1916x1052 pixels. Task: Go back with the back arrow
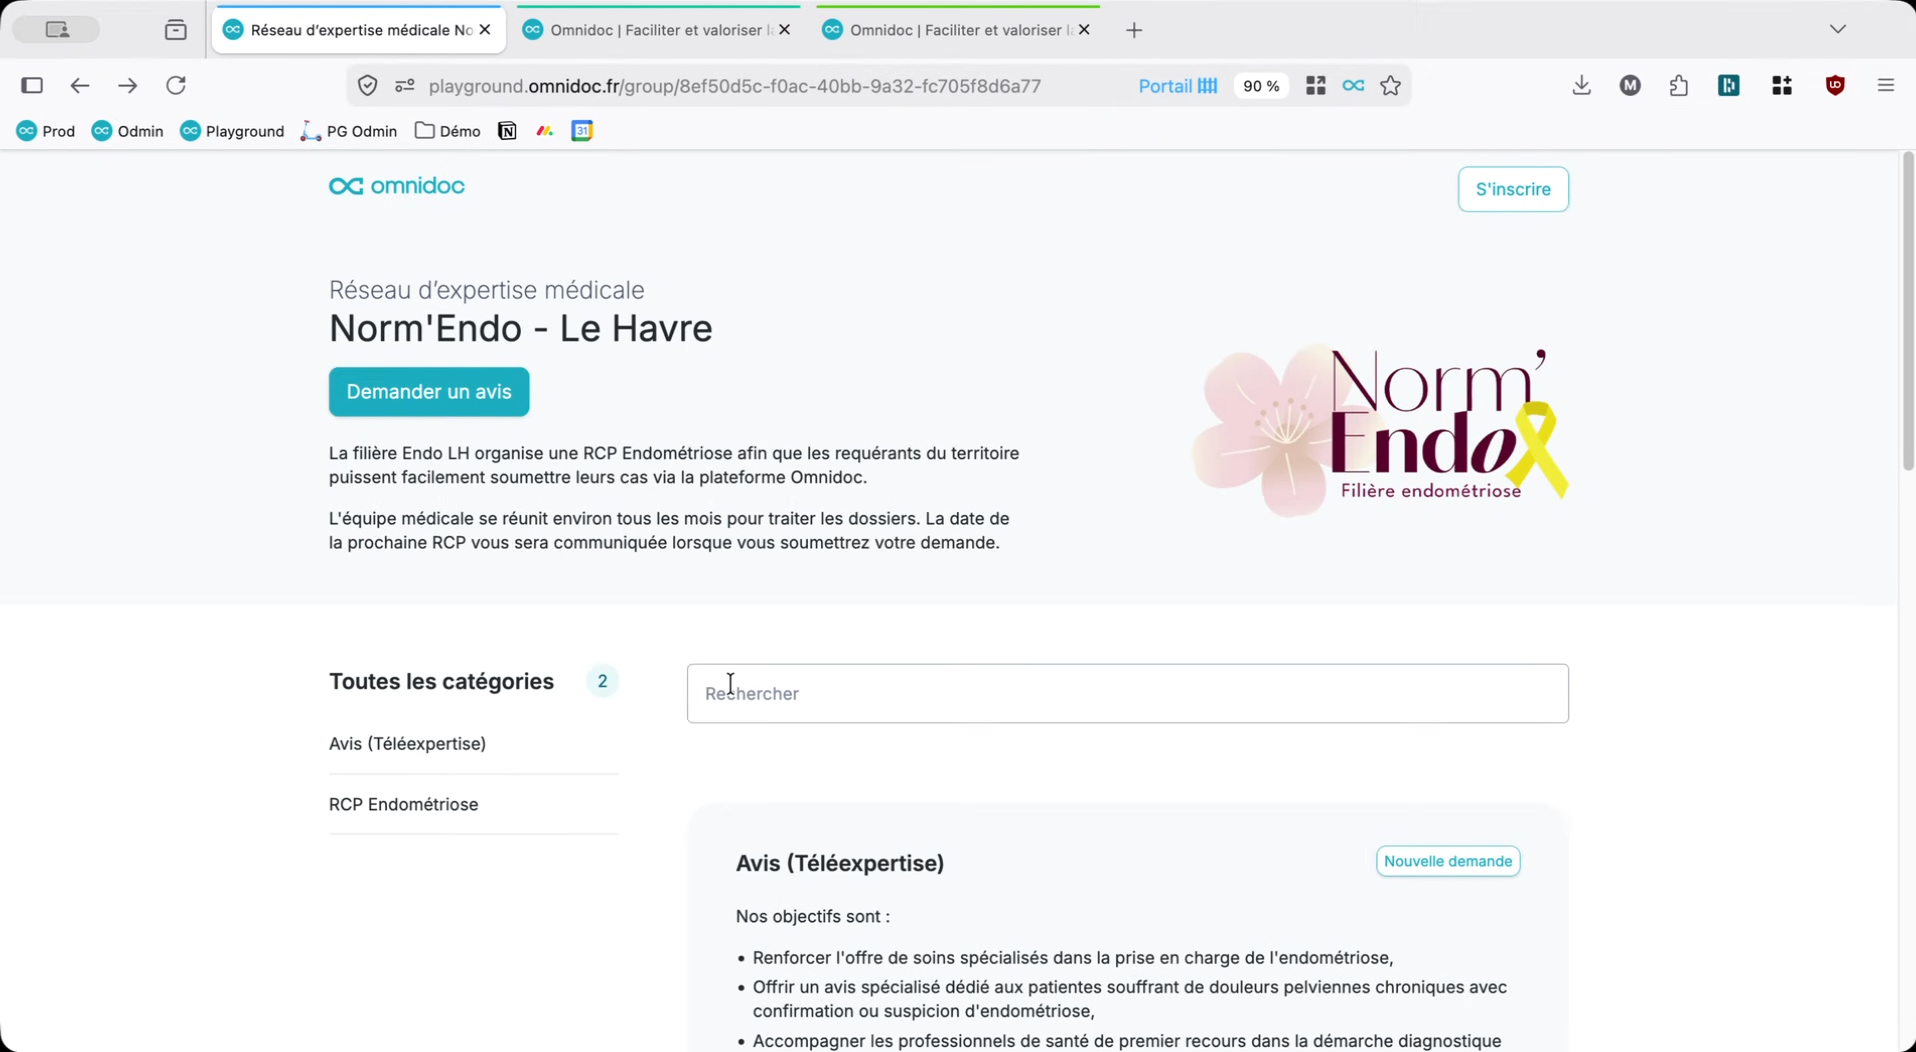pos(80,86)
